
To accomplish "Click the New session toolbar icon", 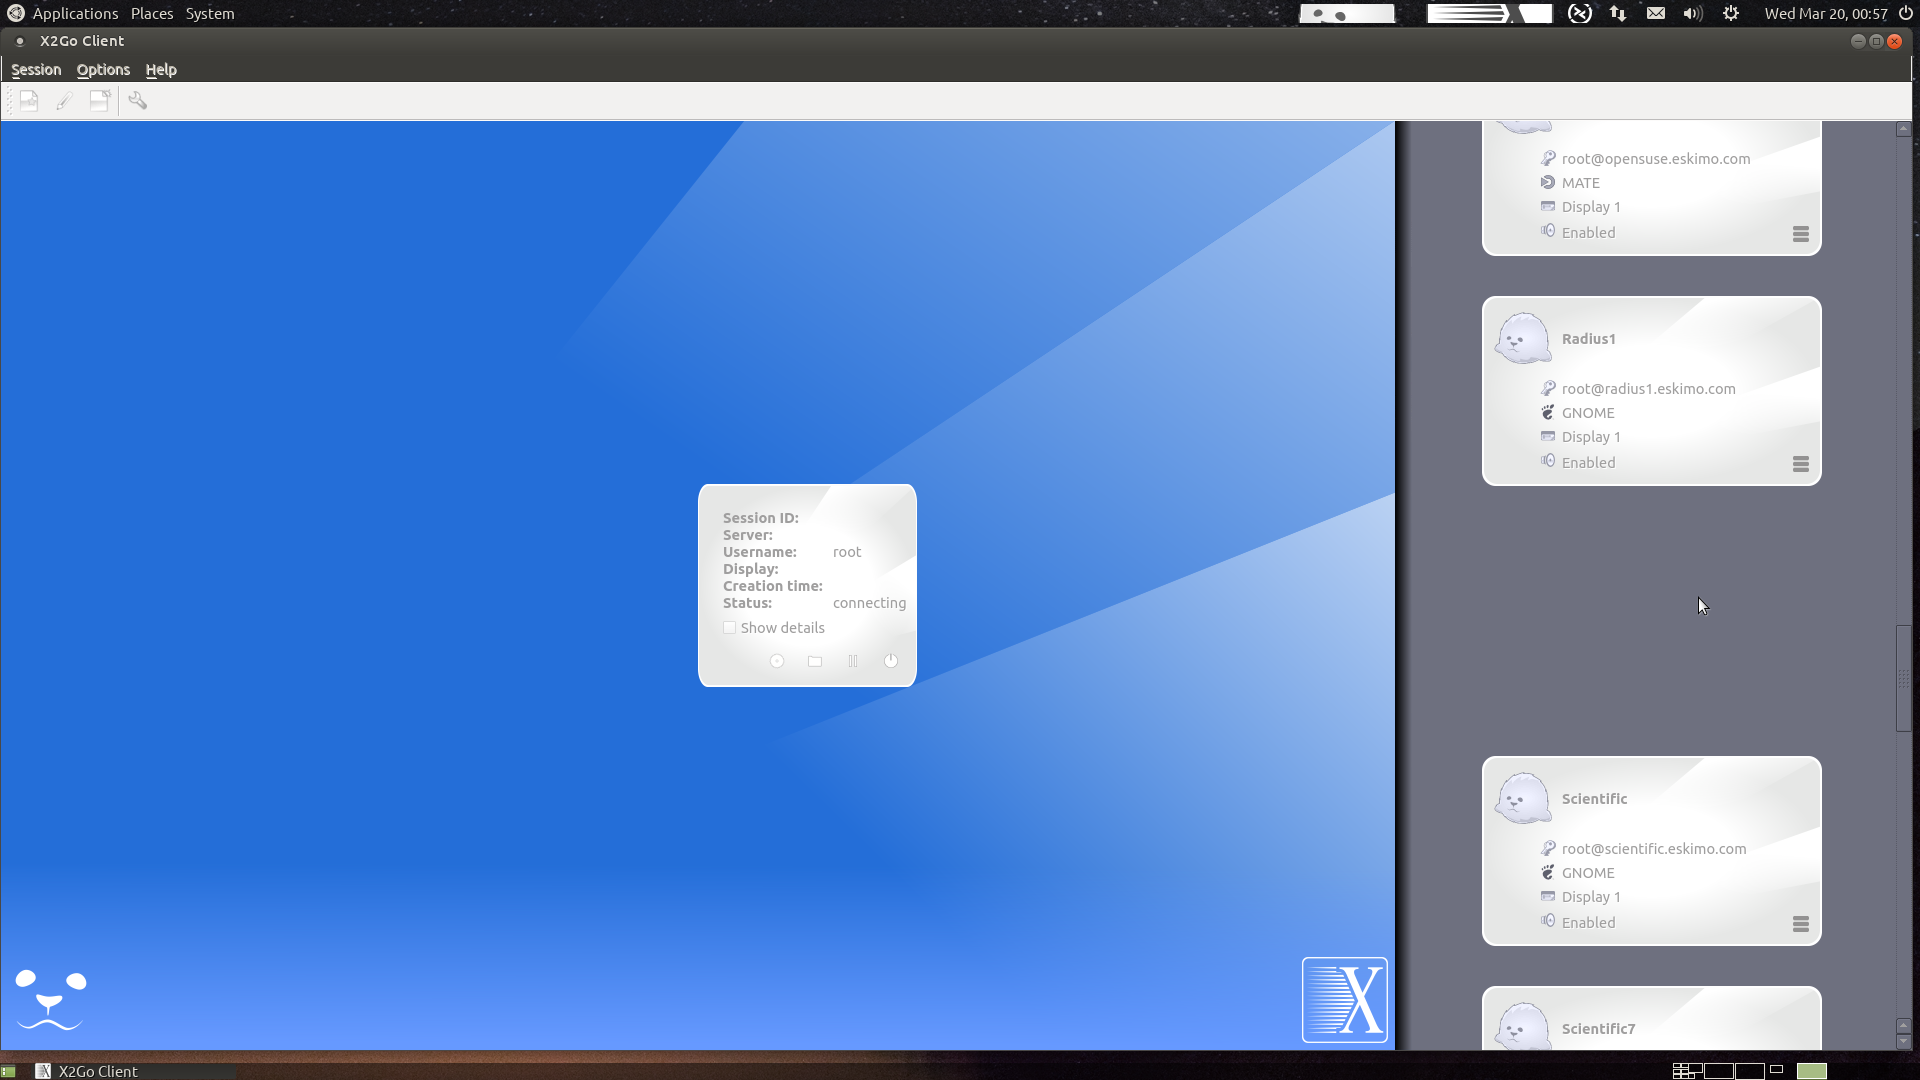I will (x=29, y=101).
